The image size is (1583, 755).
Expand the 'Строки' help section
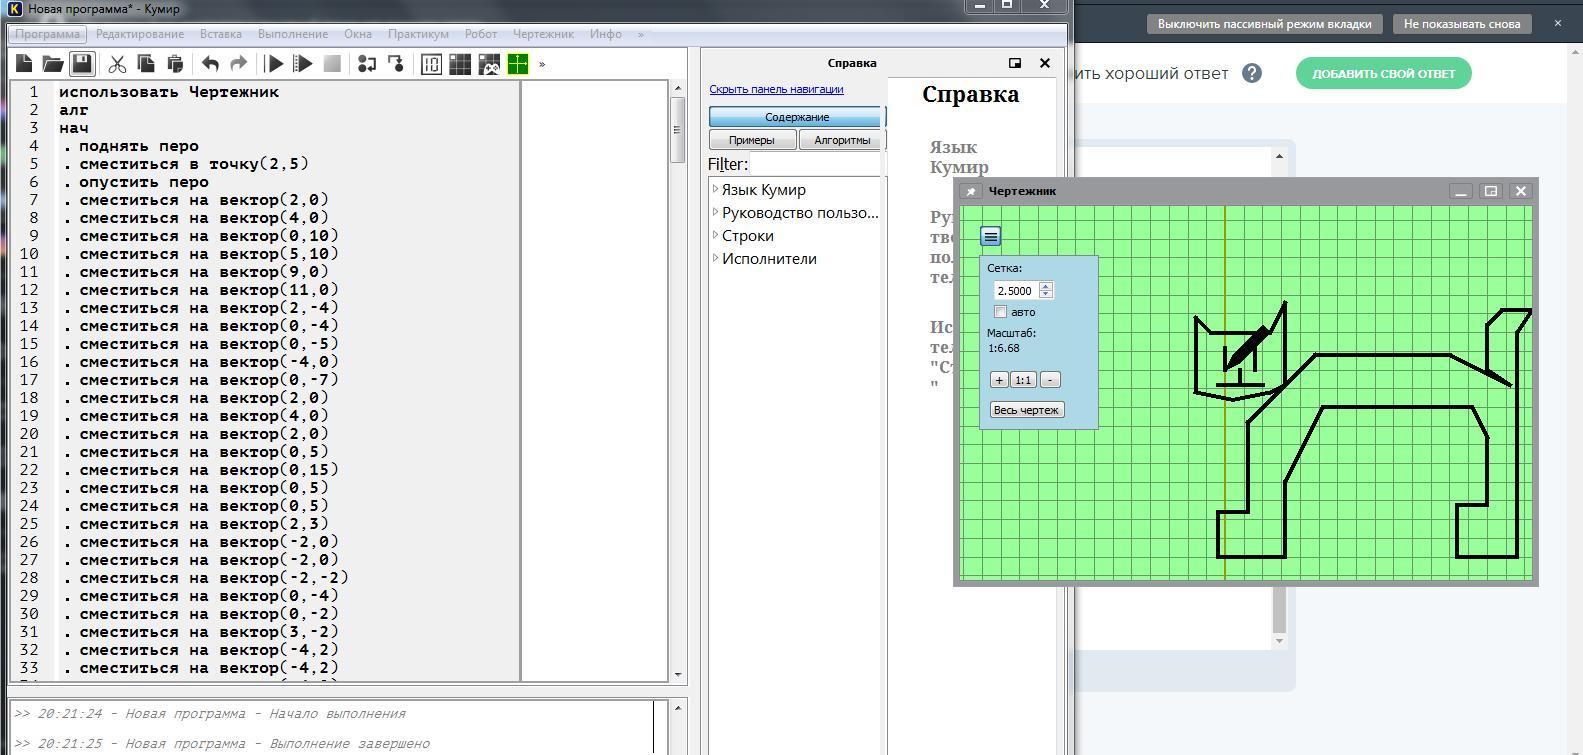click(x=715, y=235)
